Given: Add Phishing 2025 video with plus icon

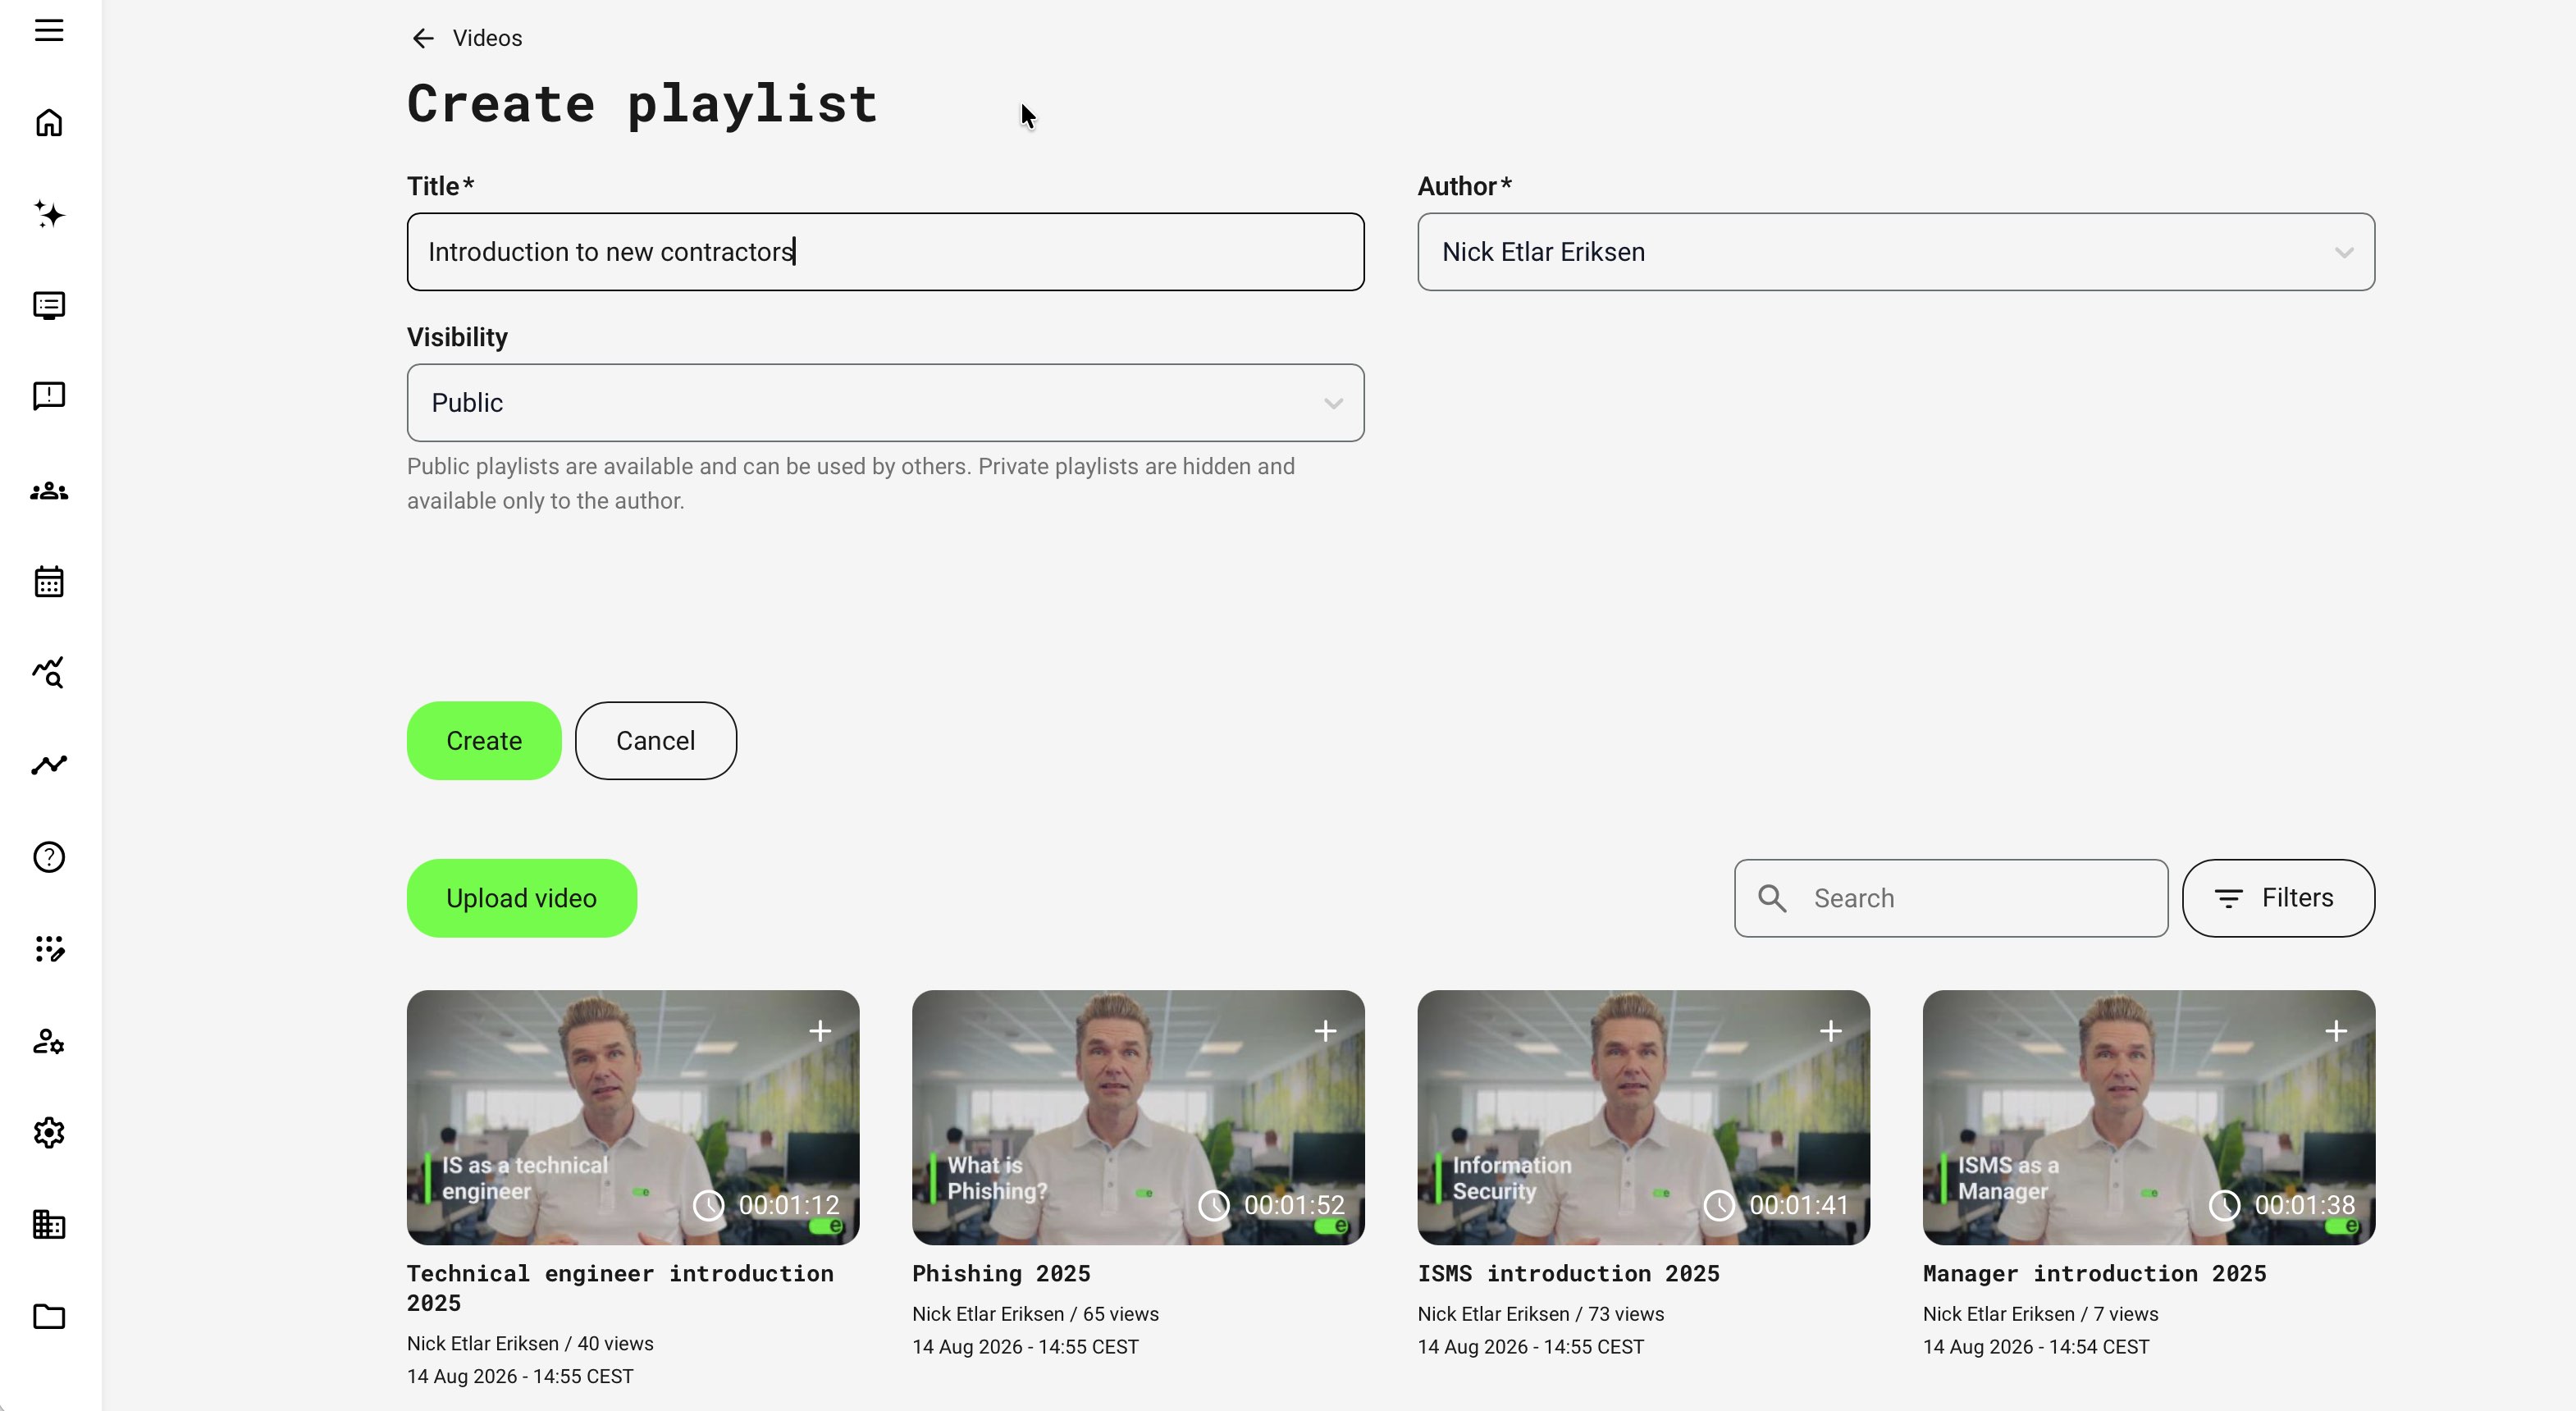Looking at the screenshot, I should point(1325,1031).
